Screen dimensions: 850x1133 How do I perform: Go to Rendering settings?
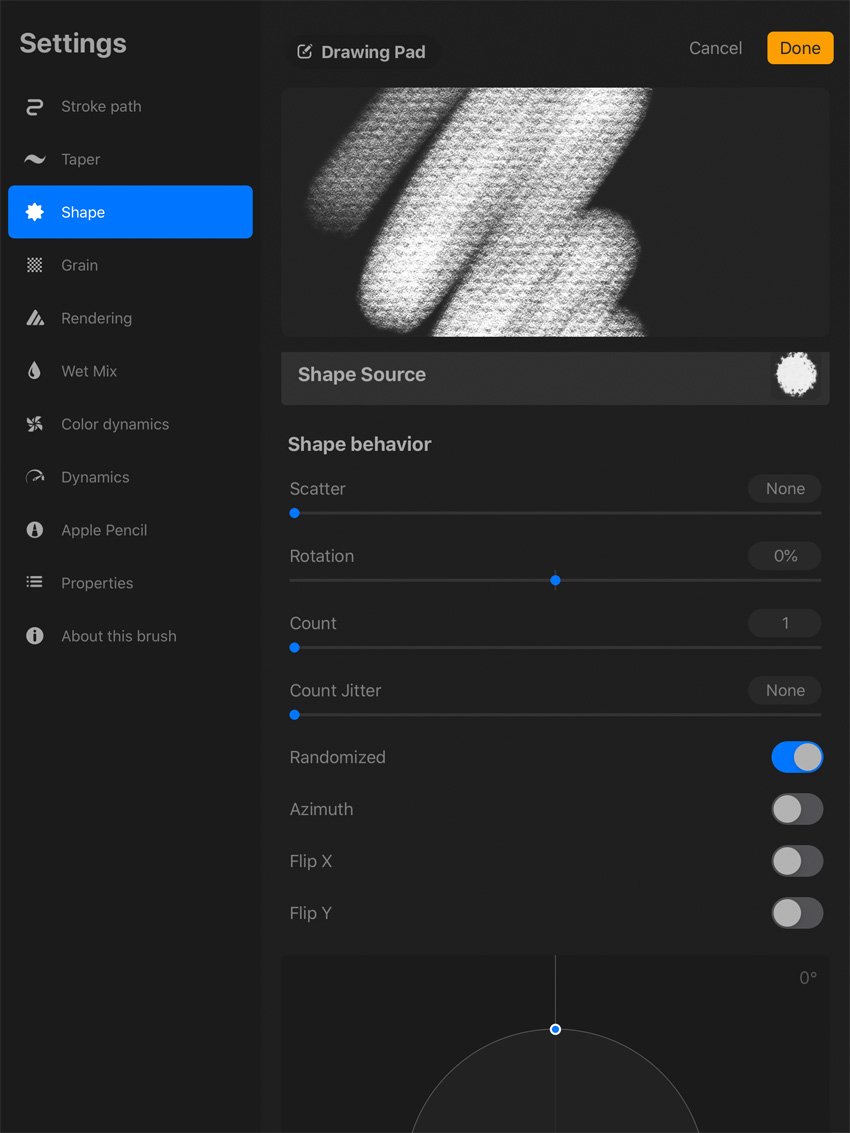point(97,318)
